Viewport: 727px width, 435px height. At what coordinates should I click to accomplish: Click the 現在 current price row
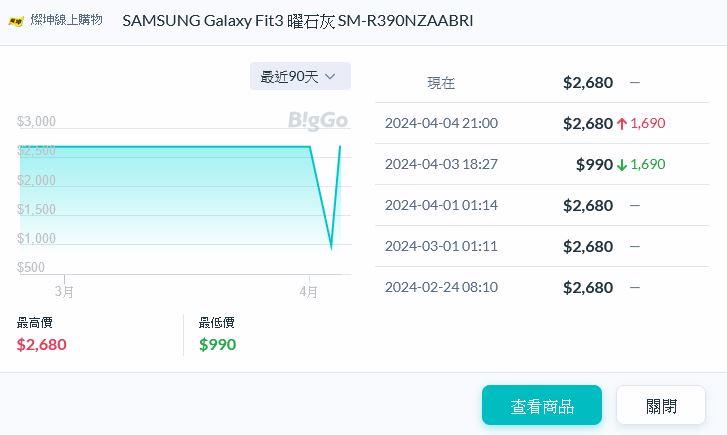441,83
